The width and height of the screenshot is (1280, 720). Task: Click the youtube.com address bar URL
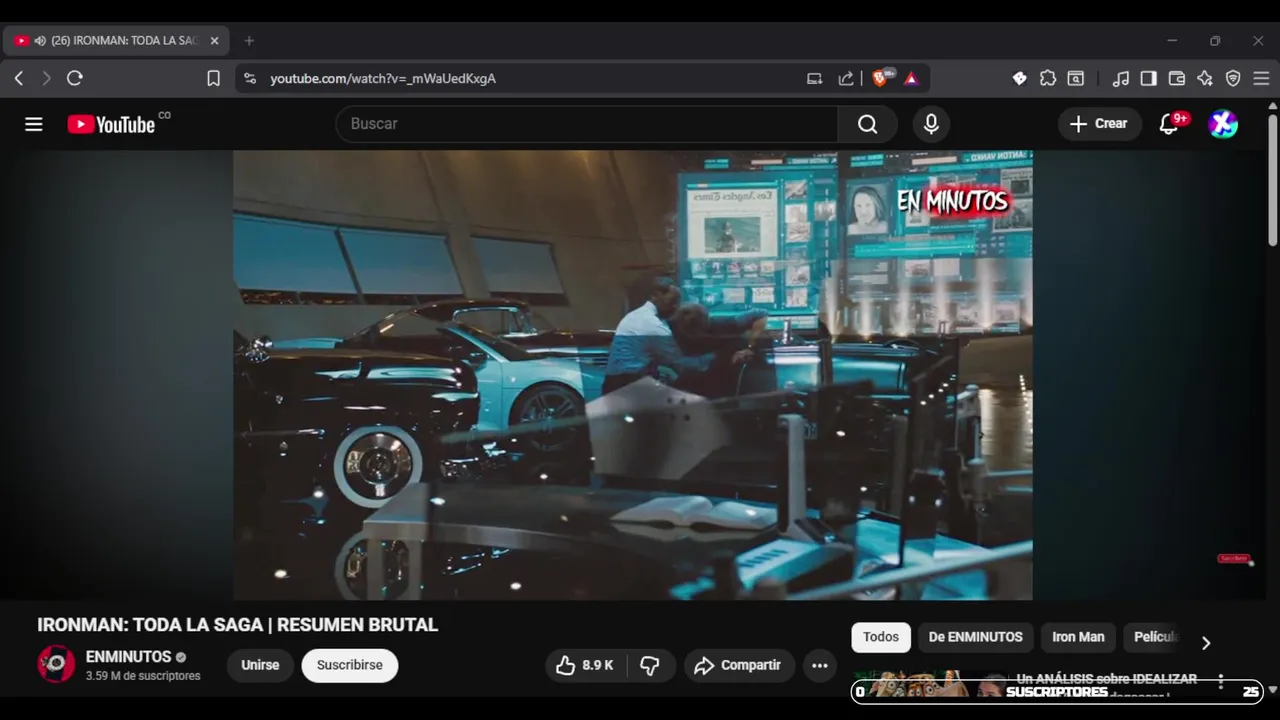[x=383, y=78]
